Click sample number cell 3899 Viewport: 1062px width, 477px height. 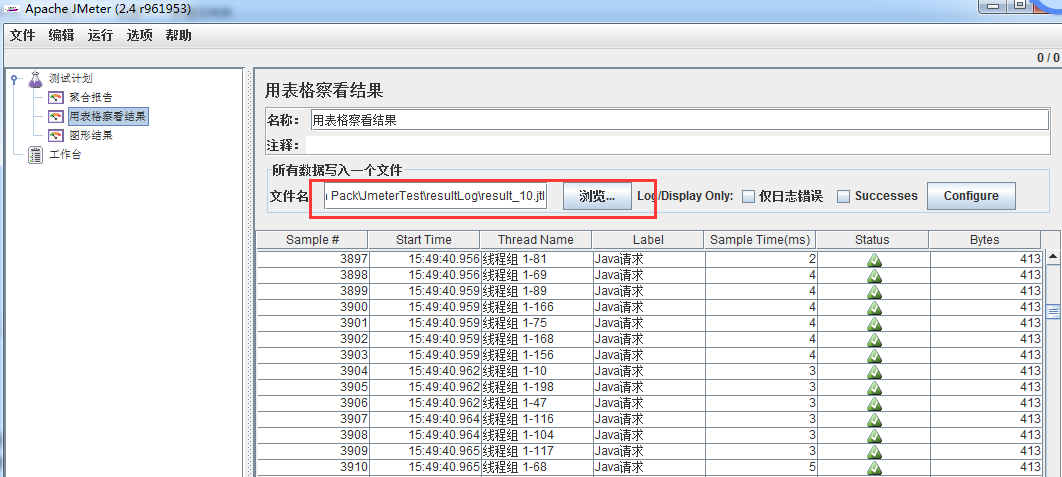[313, 291]
